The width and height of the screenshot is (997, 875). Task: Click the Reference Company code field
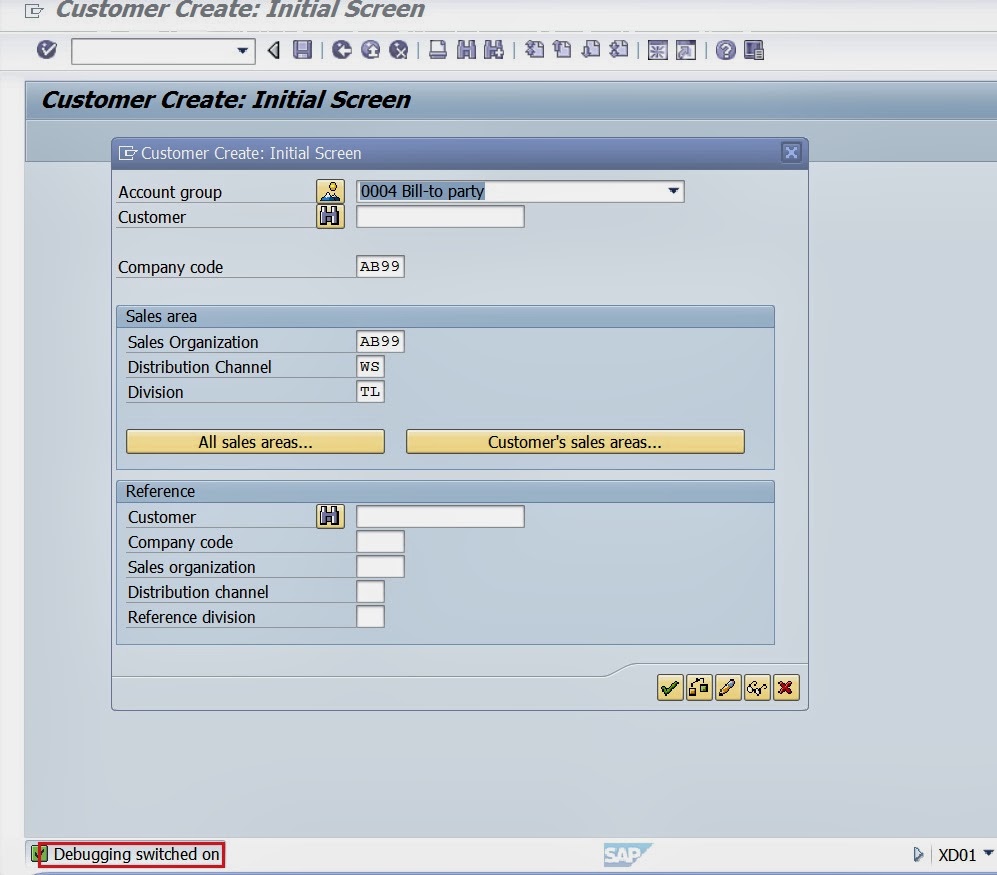coord(380,542)
